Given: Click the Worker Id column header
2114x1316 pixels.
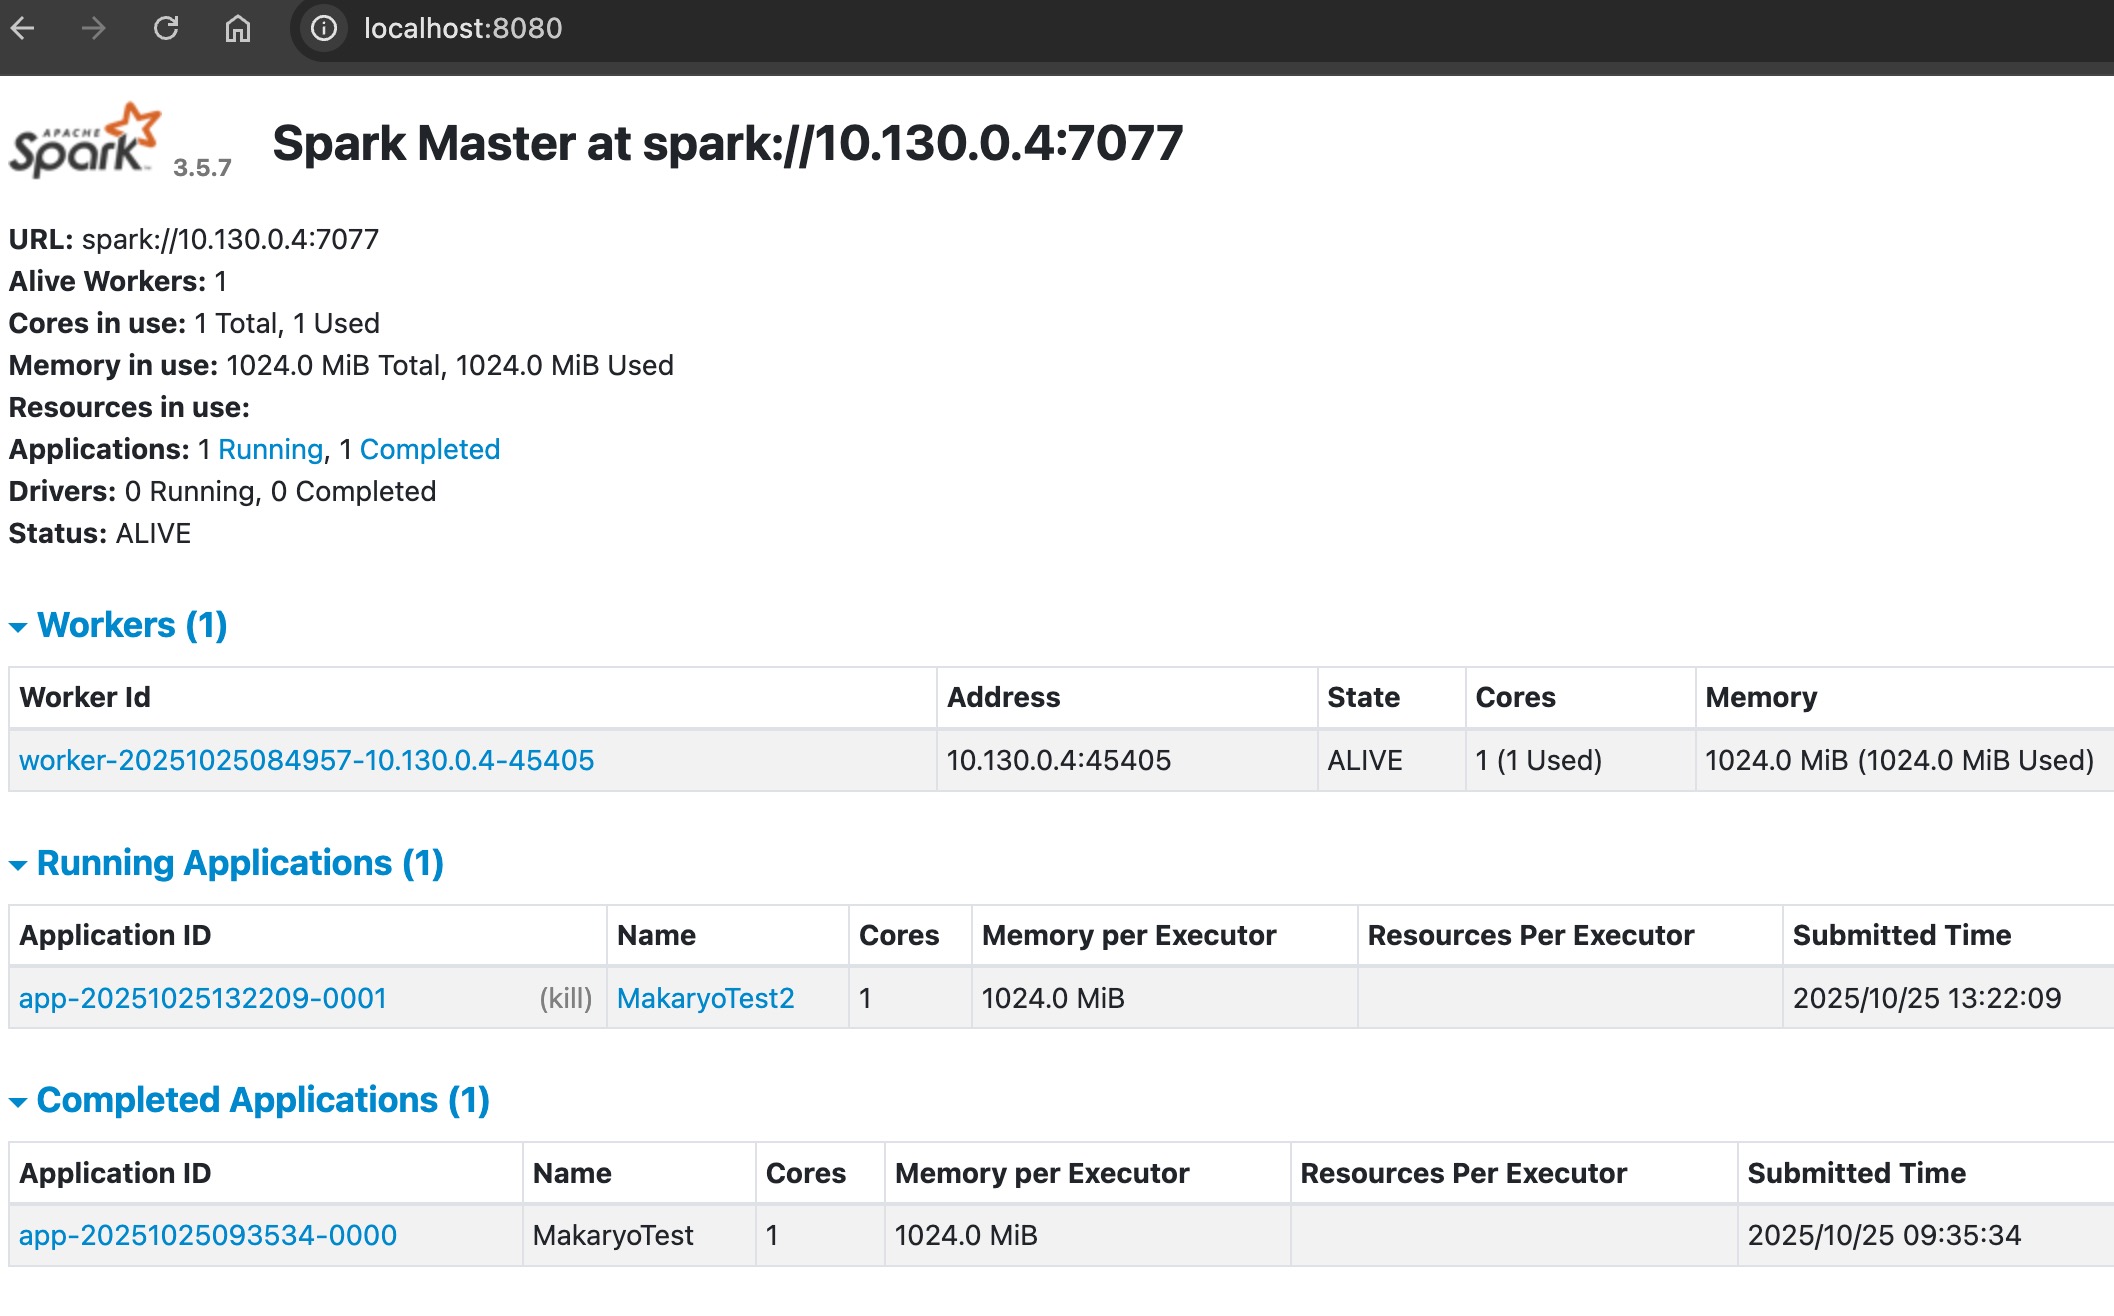Looking at the screenshot, I should pos(85,697).
